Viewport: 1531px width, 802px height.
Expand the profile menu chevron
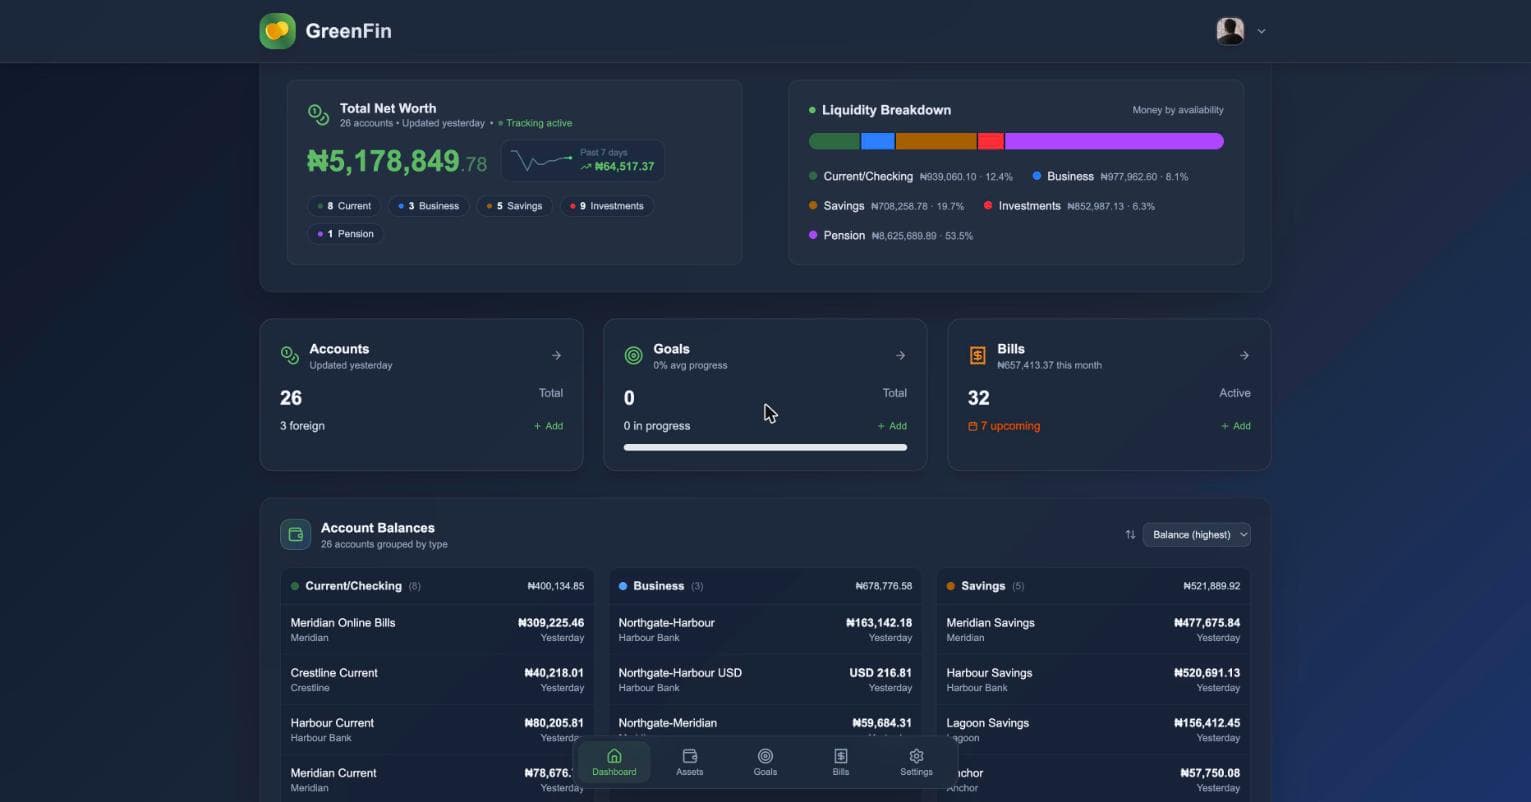pos(1261,31)
